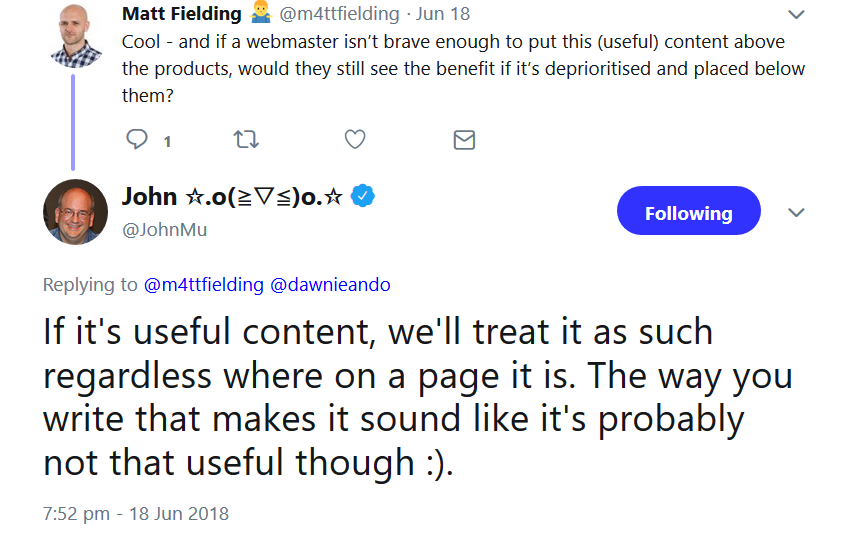This screenshot has height=535, width=851.
Task: Click the Matt Fielding display name
Action: [x=181, y=15]
